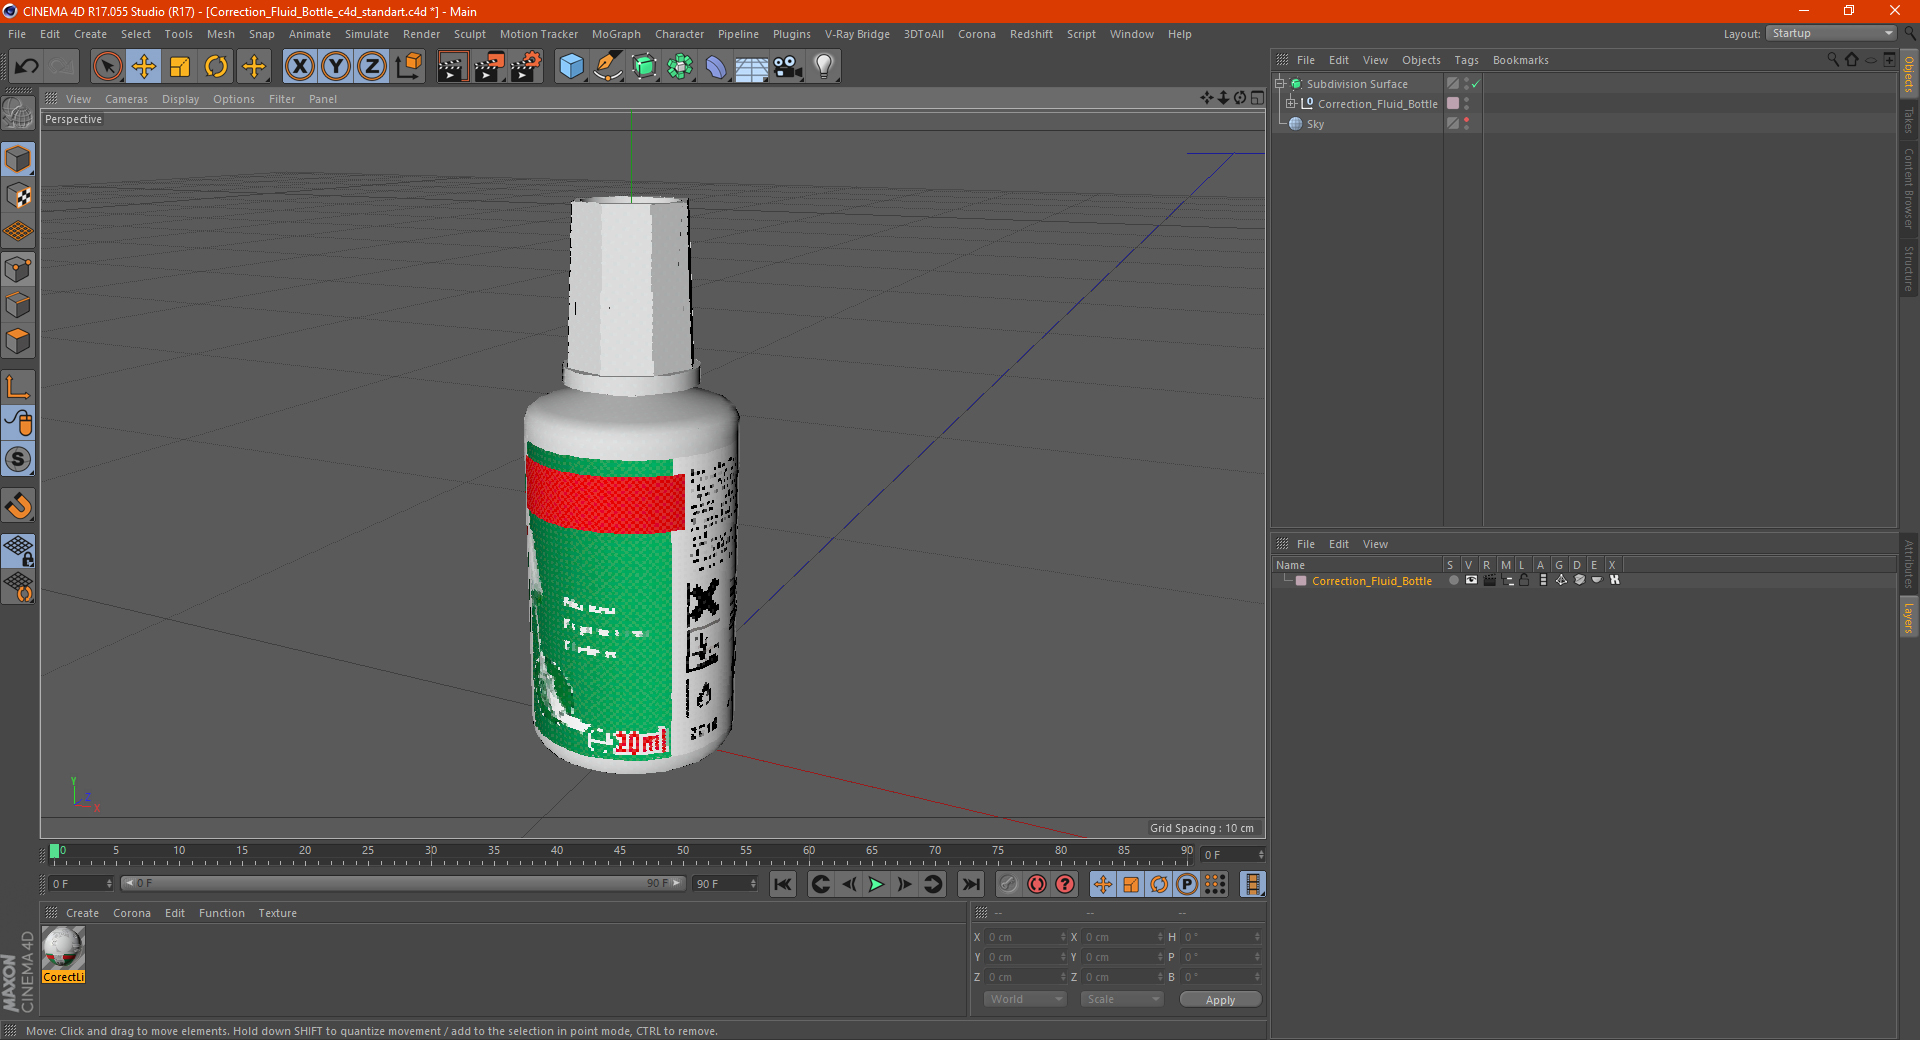Image resolution: width=1920 pixels, height=1040 pixels.
Task: Open the viewport Cameras menu
Action: (x=126, y=99)
